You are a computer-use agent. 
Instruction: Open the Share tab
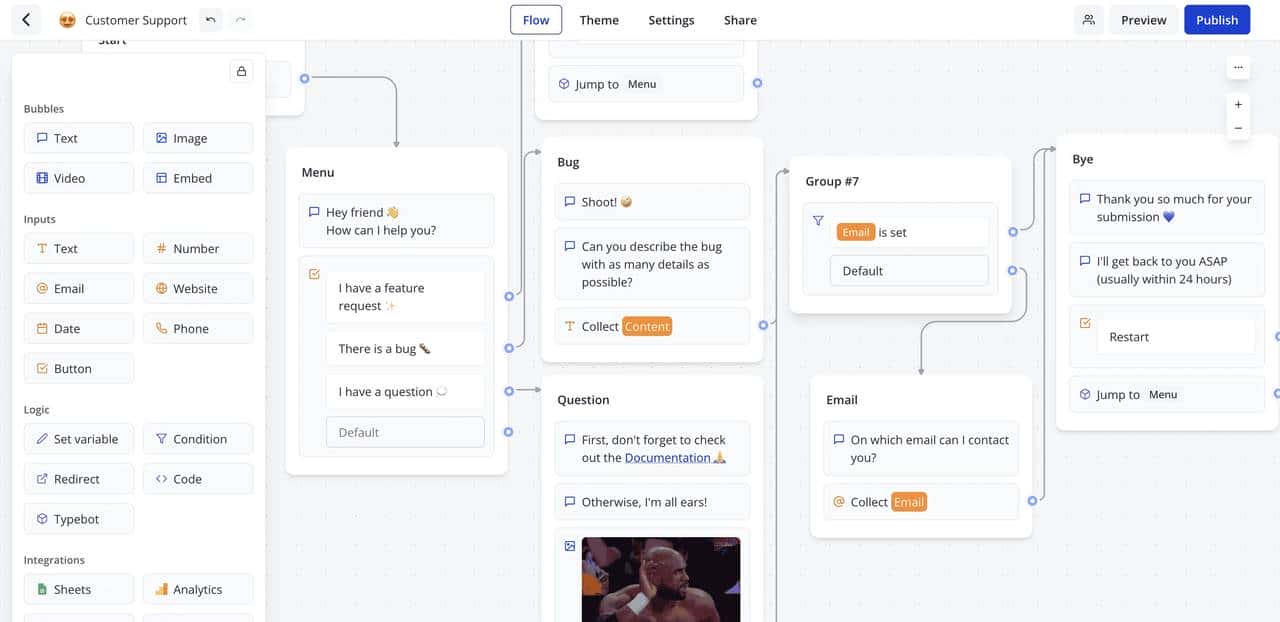click(x=740, y=20)
